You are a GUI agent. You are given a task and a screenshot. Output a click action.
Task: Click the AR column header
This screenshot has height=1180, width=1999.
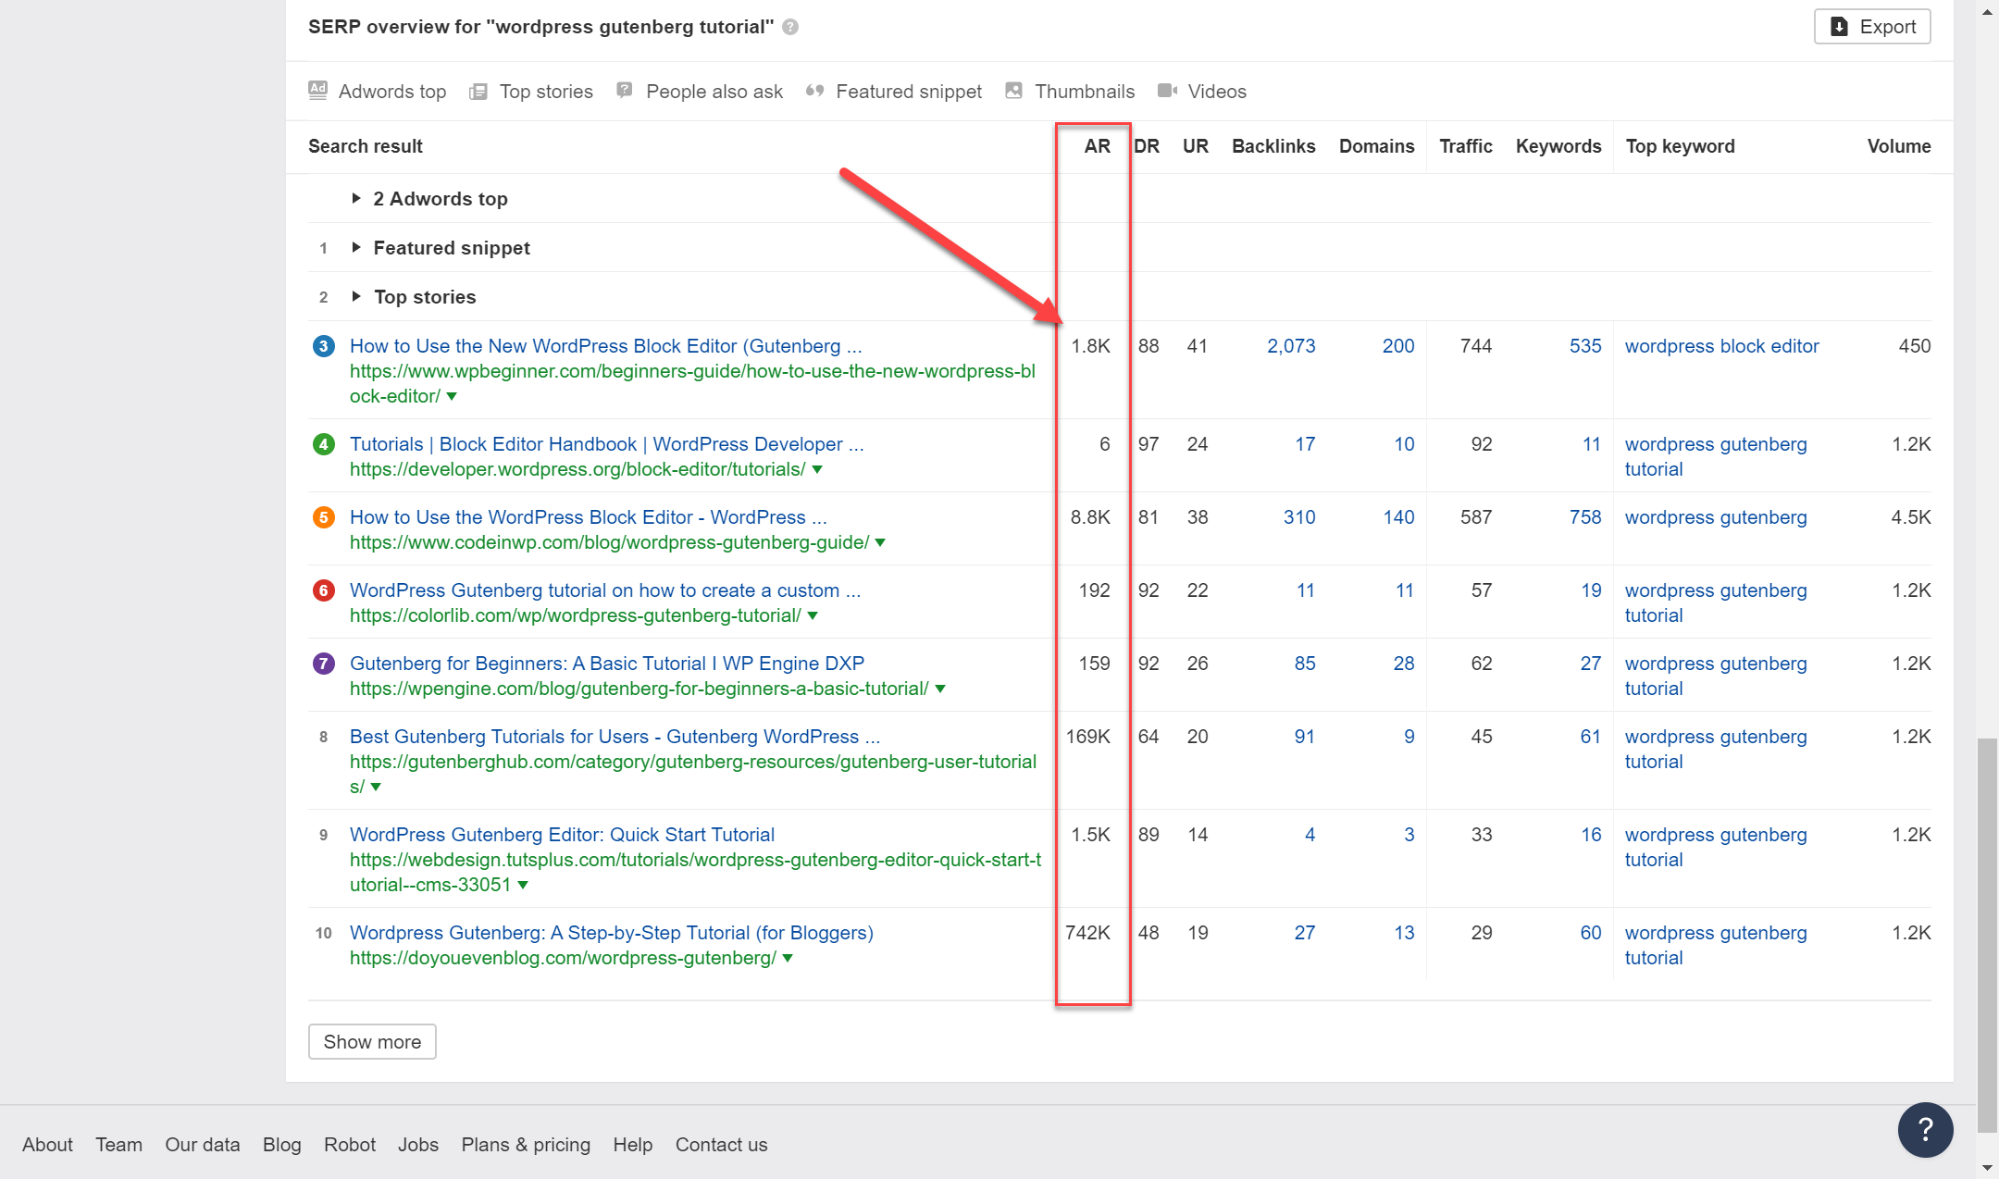(1097, 146)
